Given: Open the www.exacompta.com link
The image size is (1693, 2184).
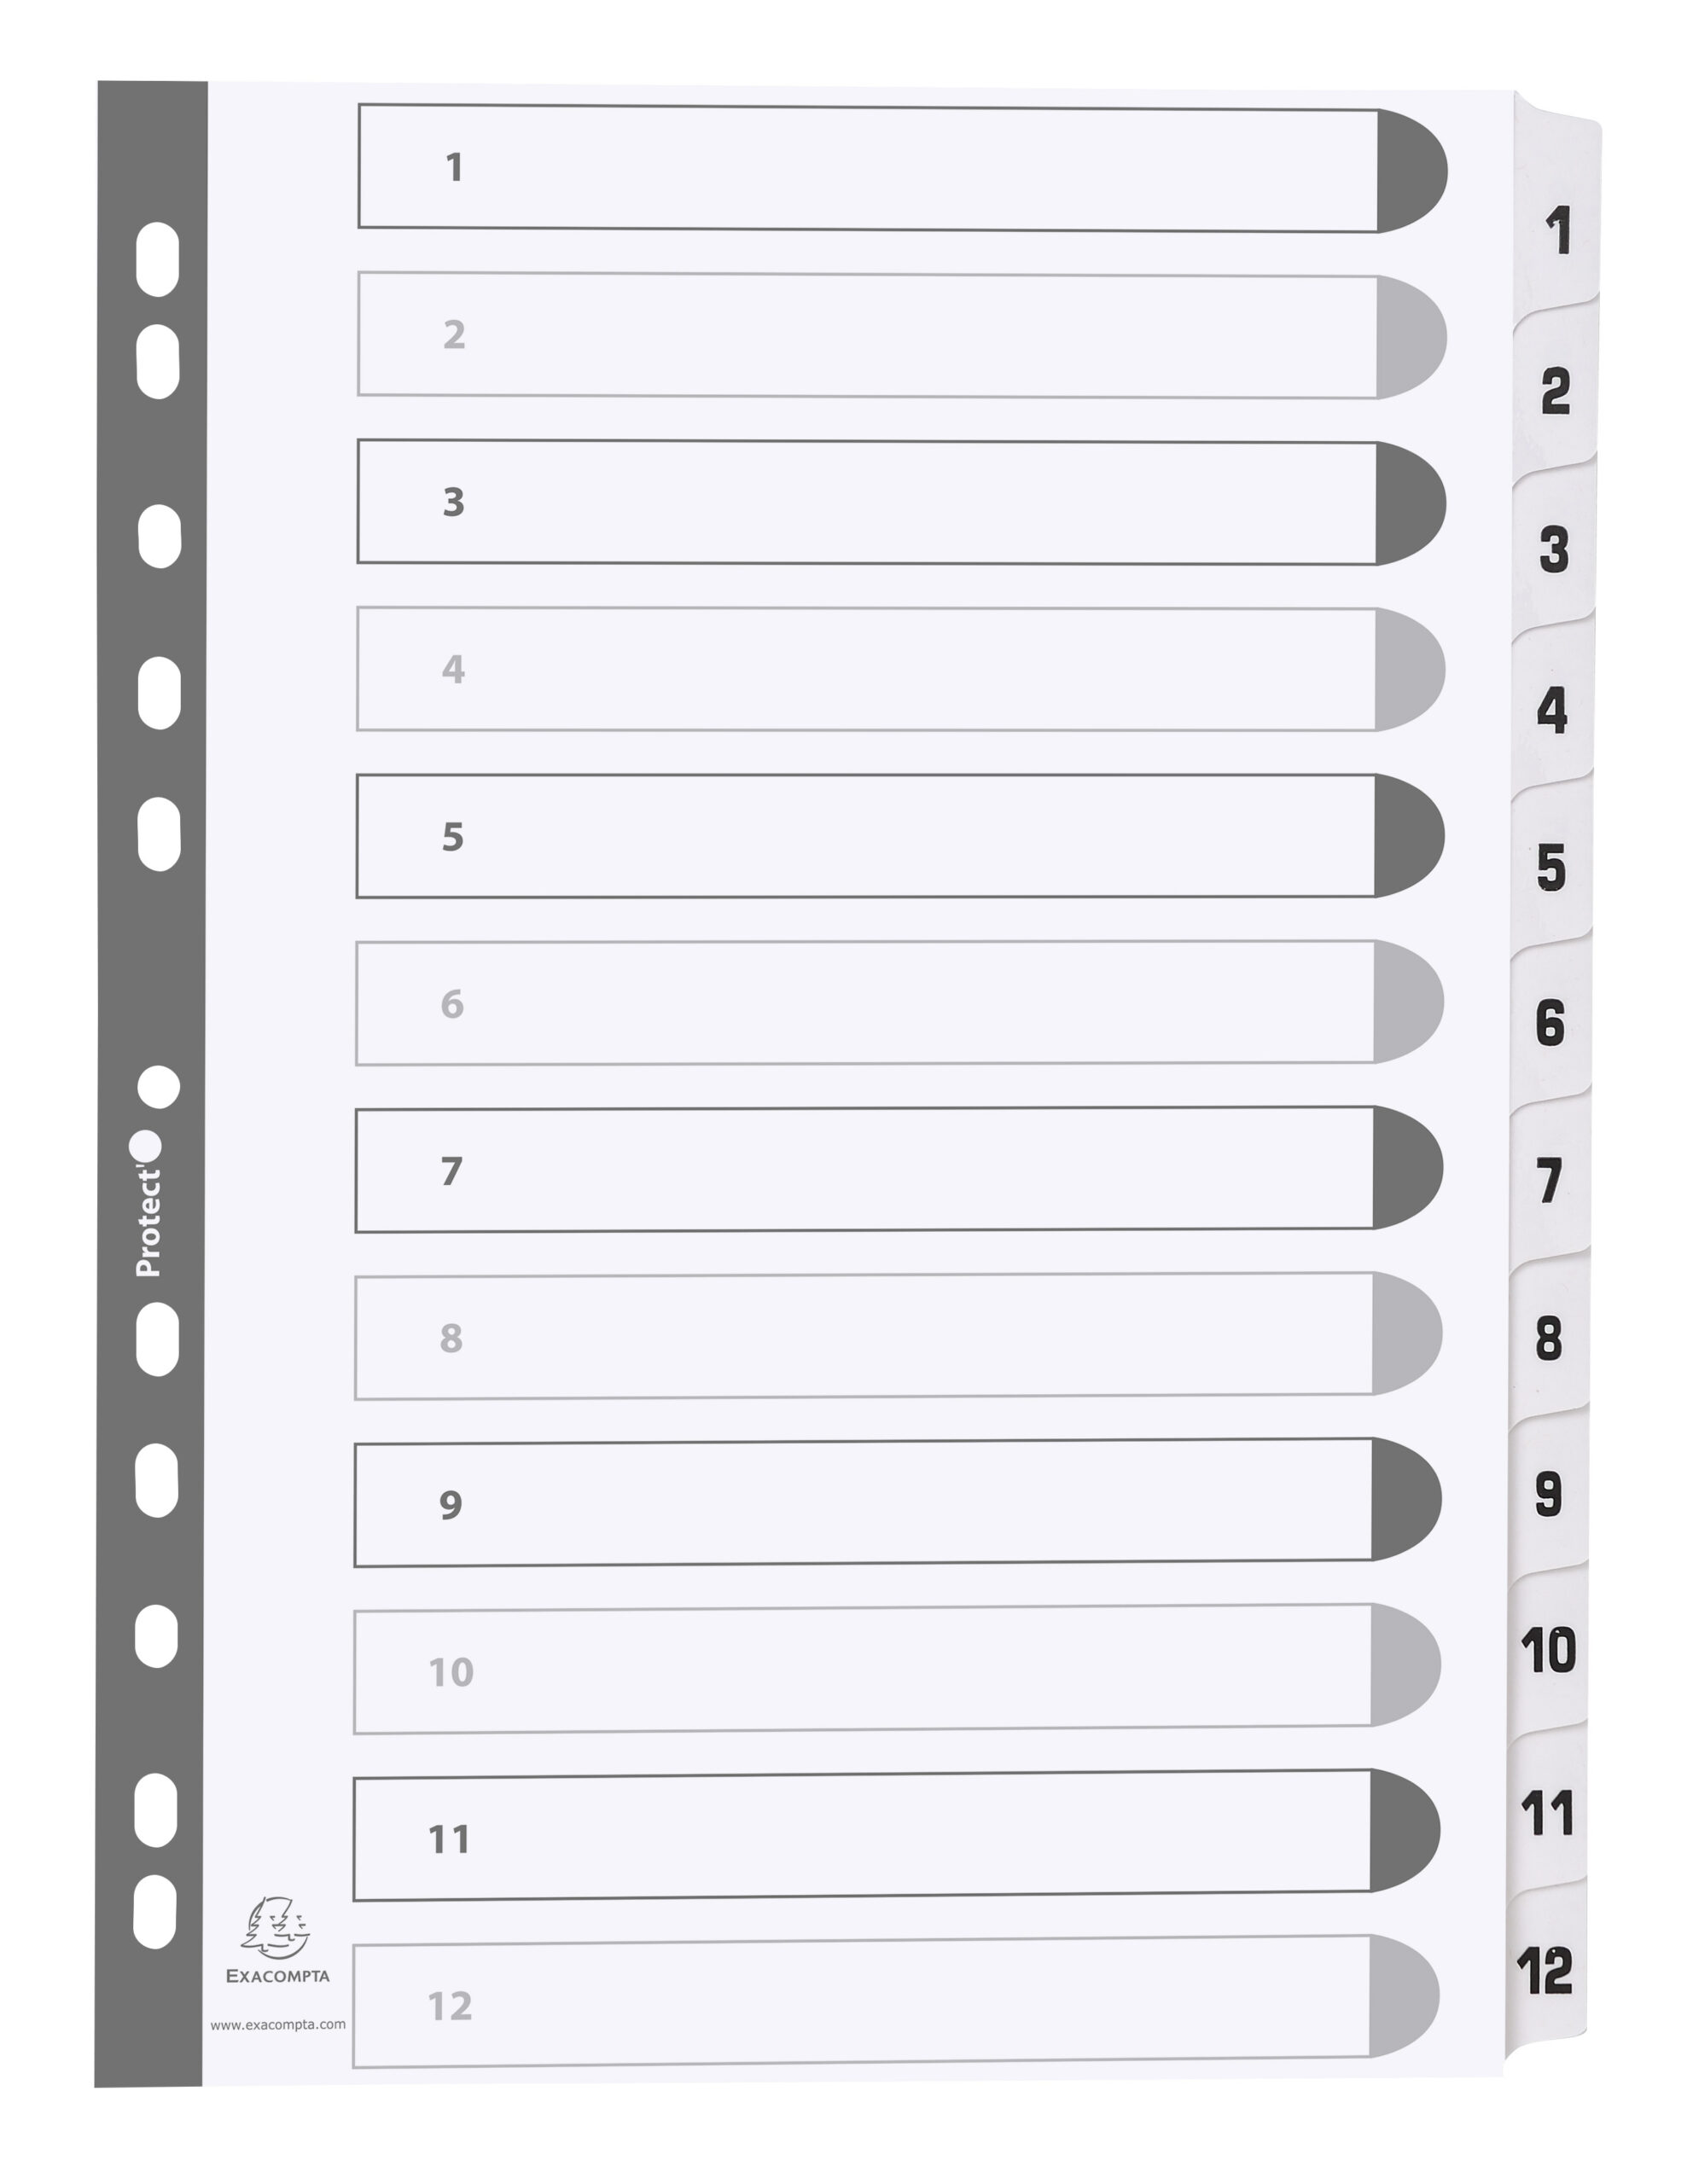Looking at the screenshot, I should click(x=278, y=2024).
